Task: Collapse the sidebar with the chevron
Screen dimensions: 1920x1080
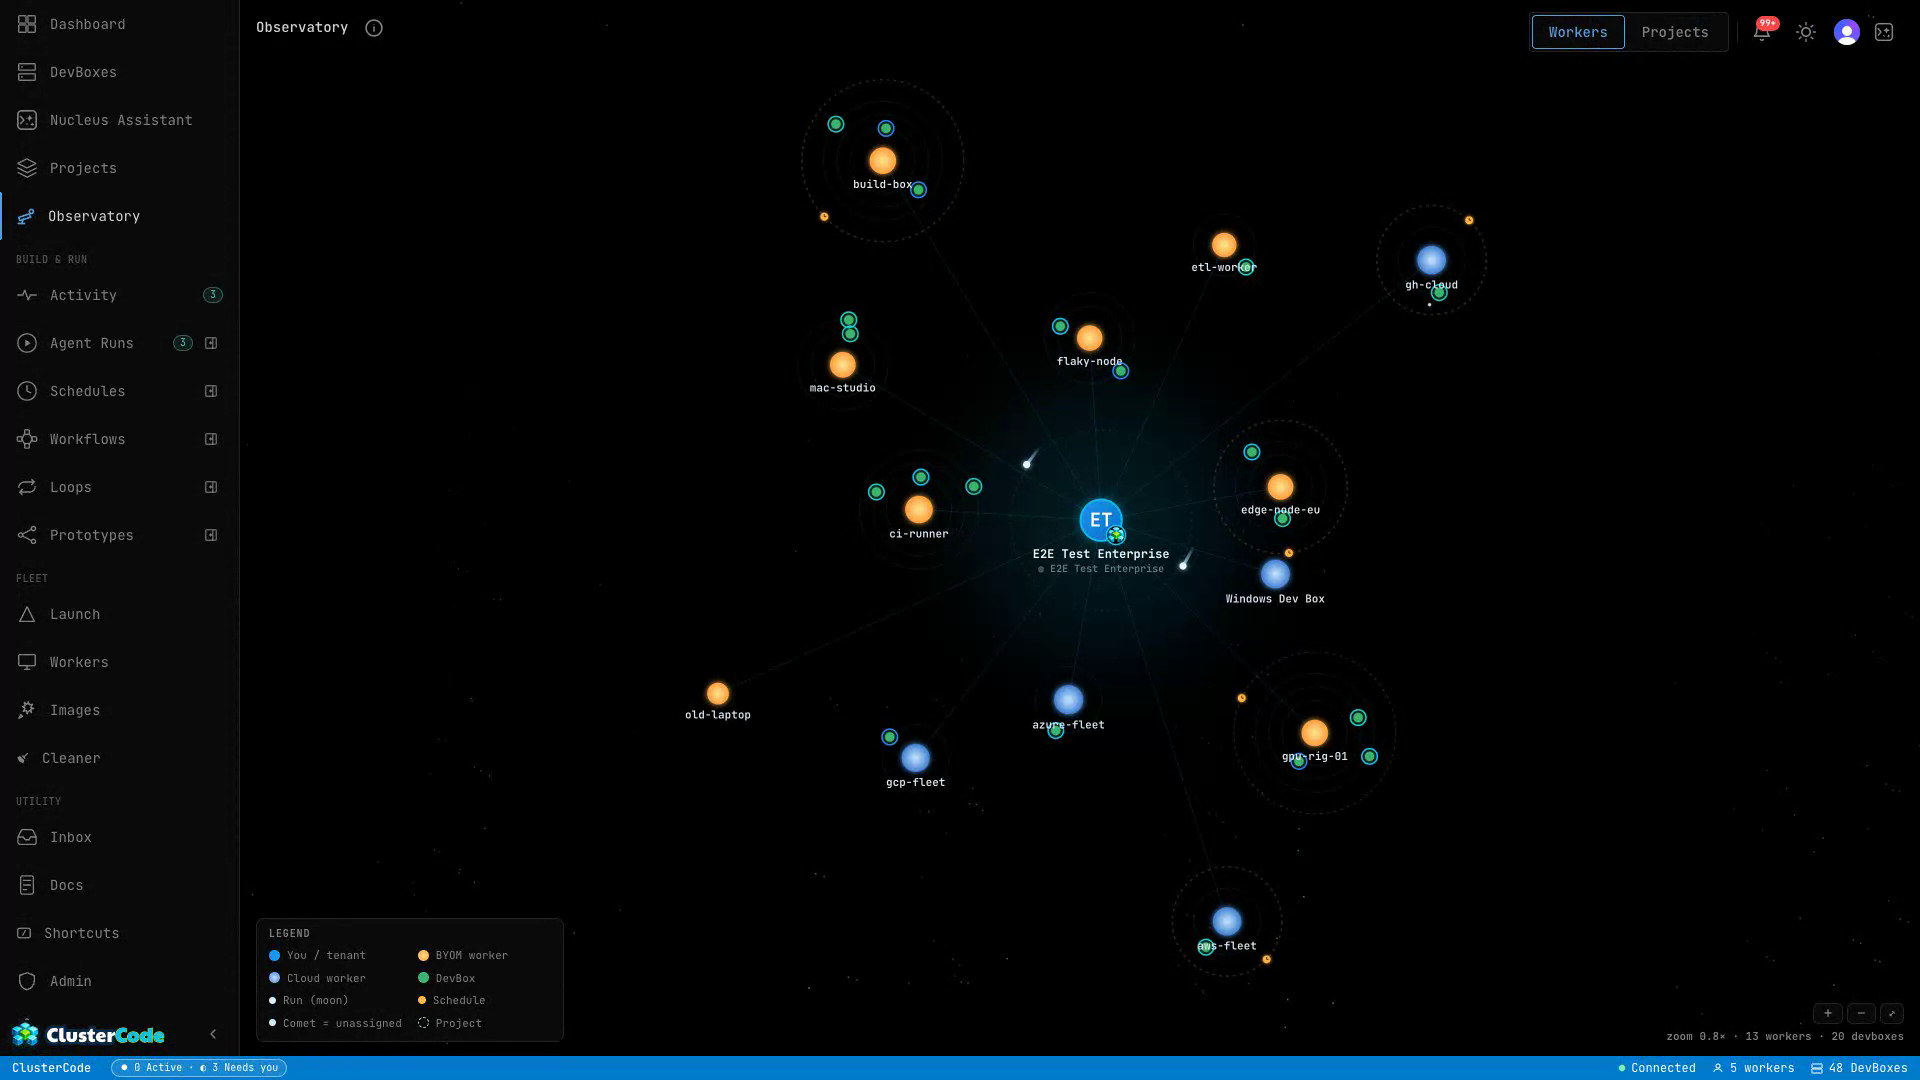Action: (213, 1034)
